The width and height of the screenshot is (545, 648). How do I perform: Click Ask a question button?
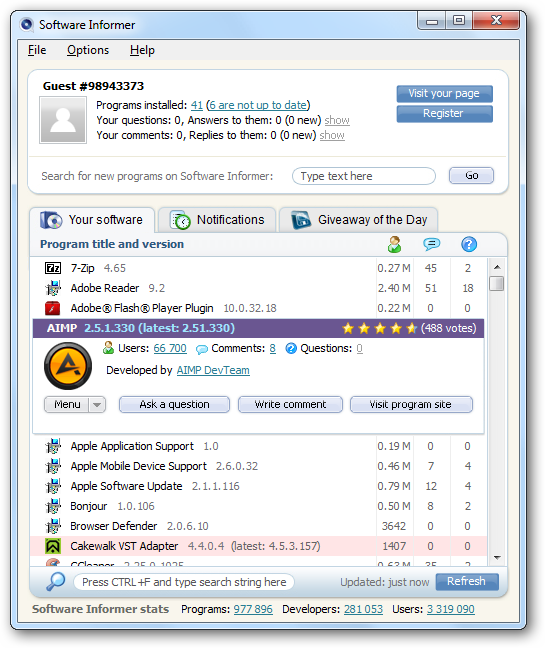click(174, 405)
